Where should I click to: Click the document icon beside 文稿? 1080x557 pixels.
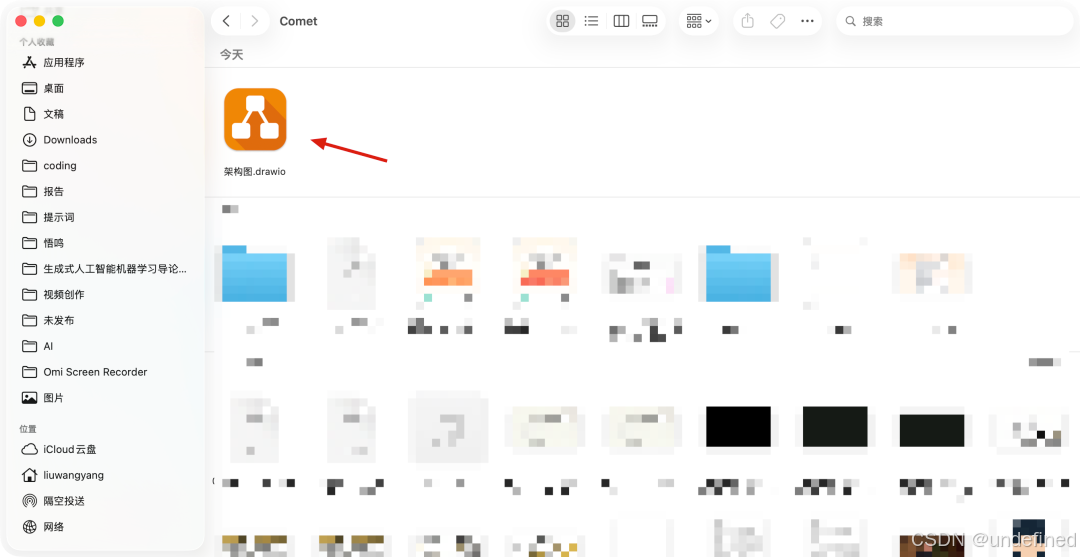30,114
